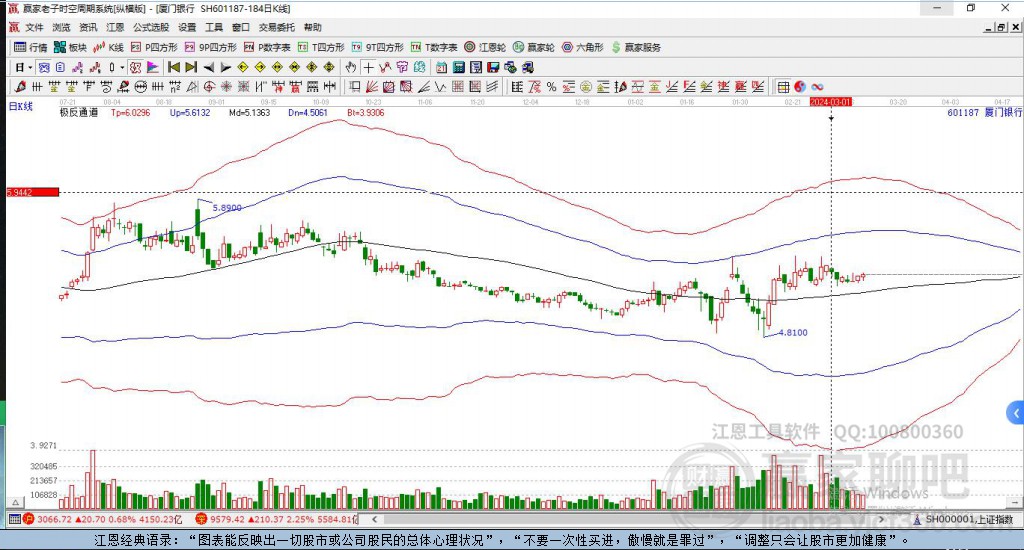Open the 窗口 menu
Image resolution: width=1024 pixels, height=550 pixels.
(x=241, y=27)
